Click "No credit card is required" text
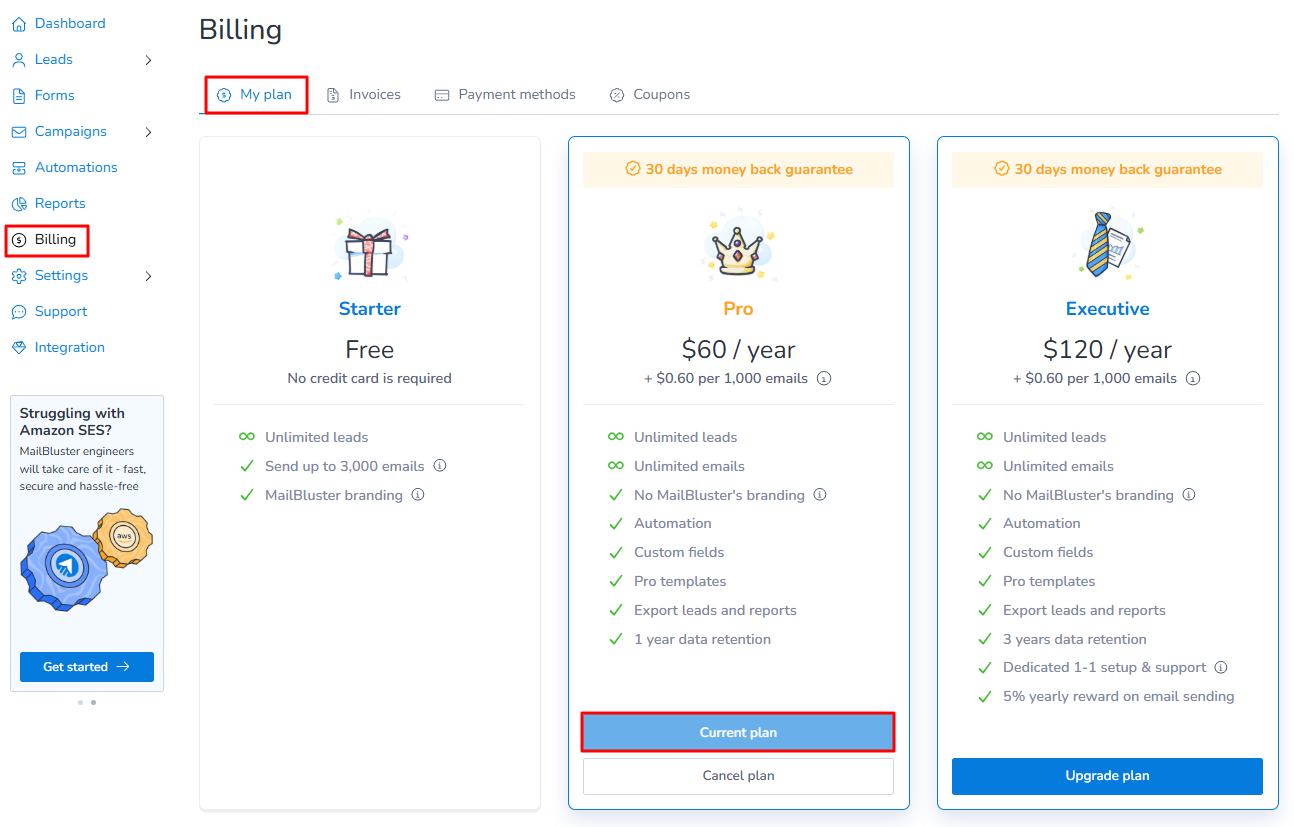1294x827 pixels. click(x=369, y=379)
